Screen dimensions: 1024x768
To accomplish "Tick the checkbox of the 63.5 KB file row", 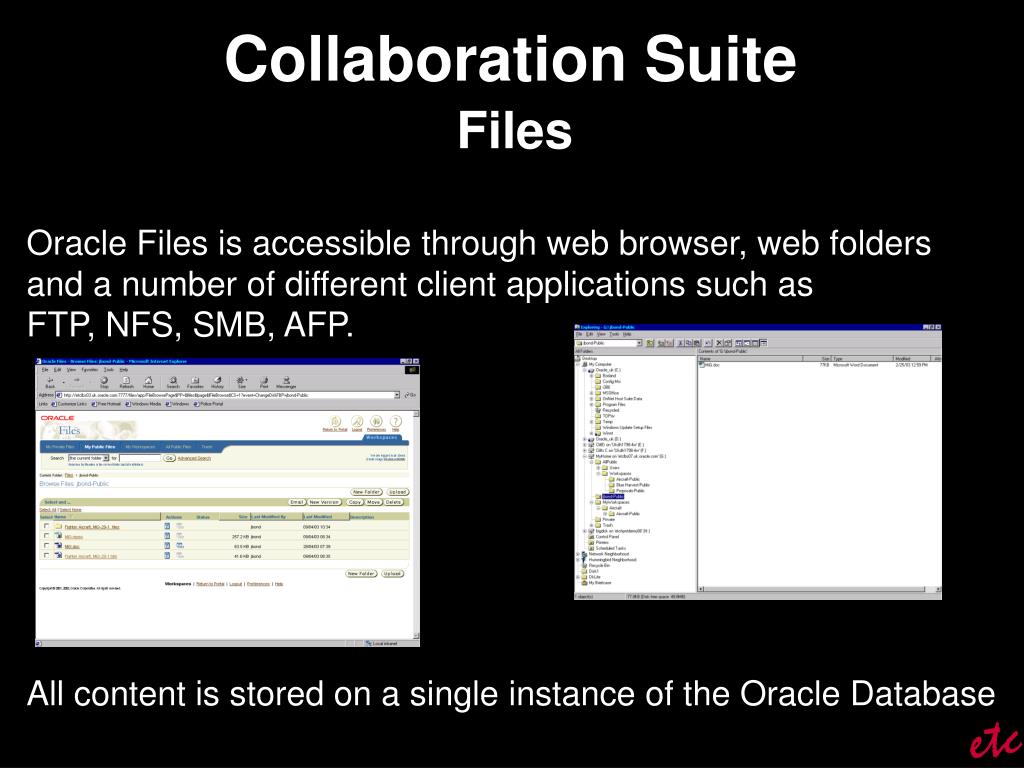I will (46, 545).
